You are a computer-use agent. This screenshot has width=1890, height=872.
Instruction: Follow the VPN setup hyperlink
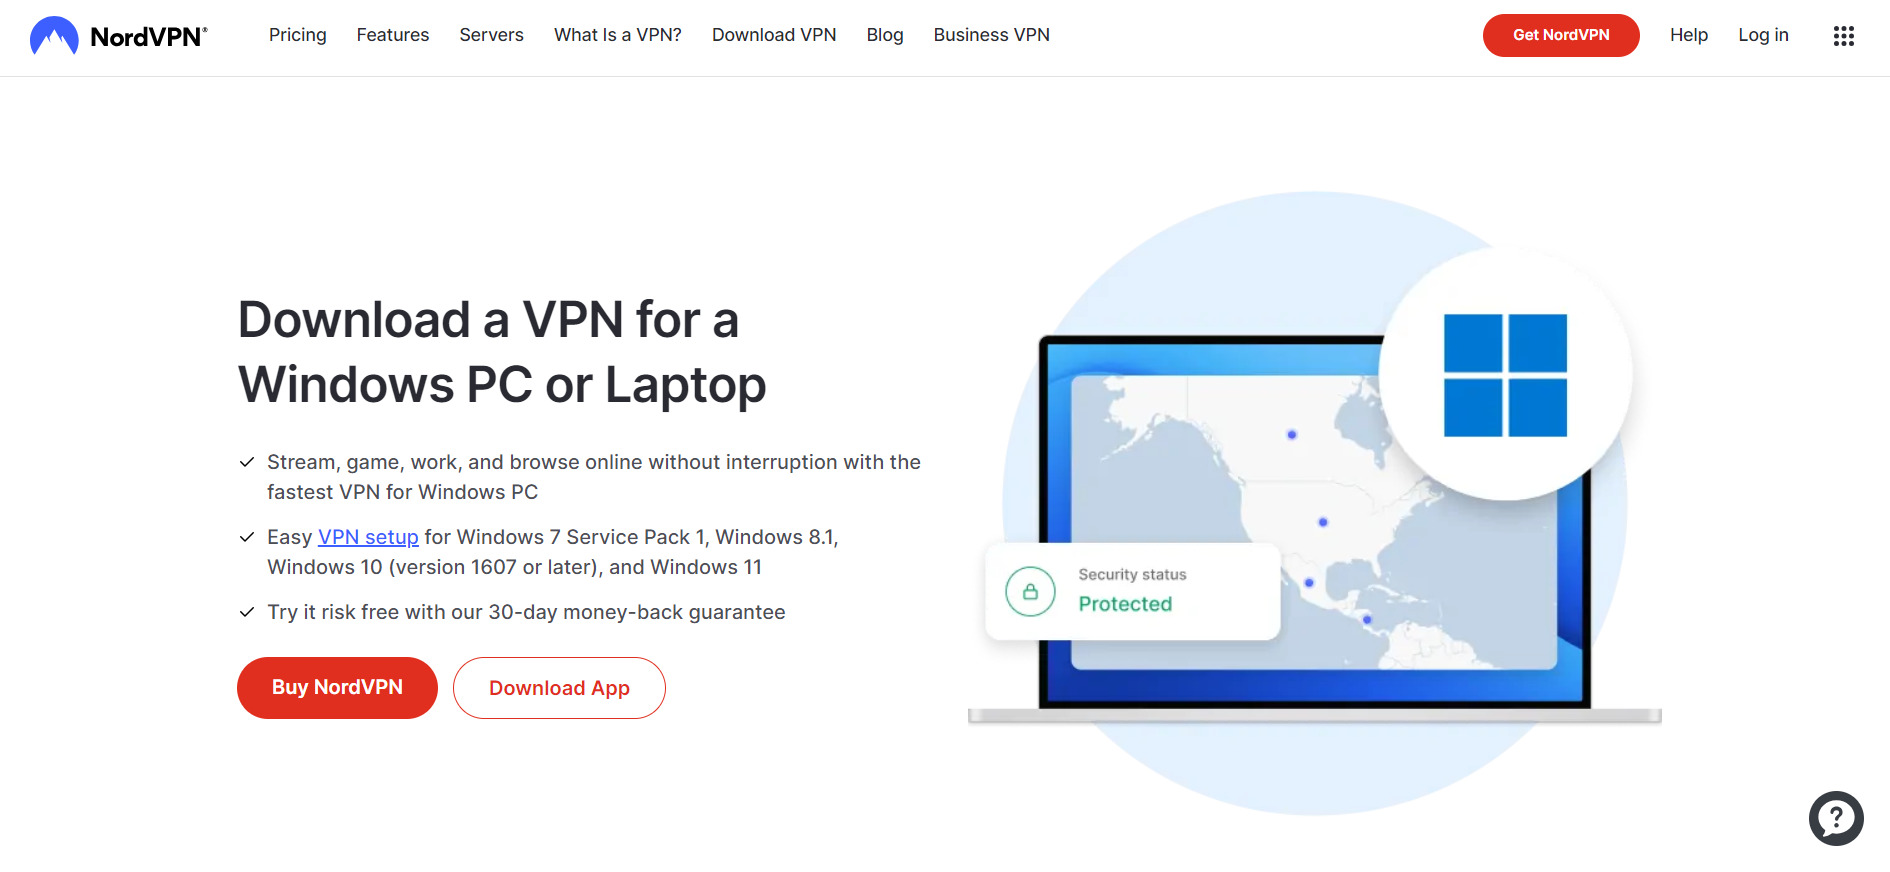tap(368, 537)
